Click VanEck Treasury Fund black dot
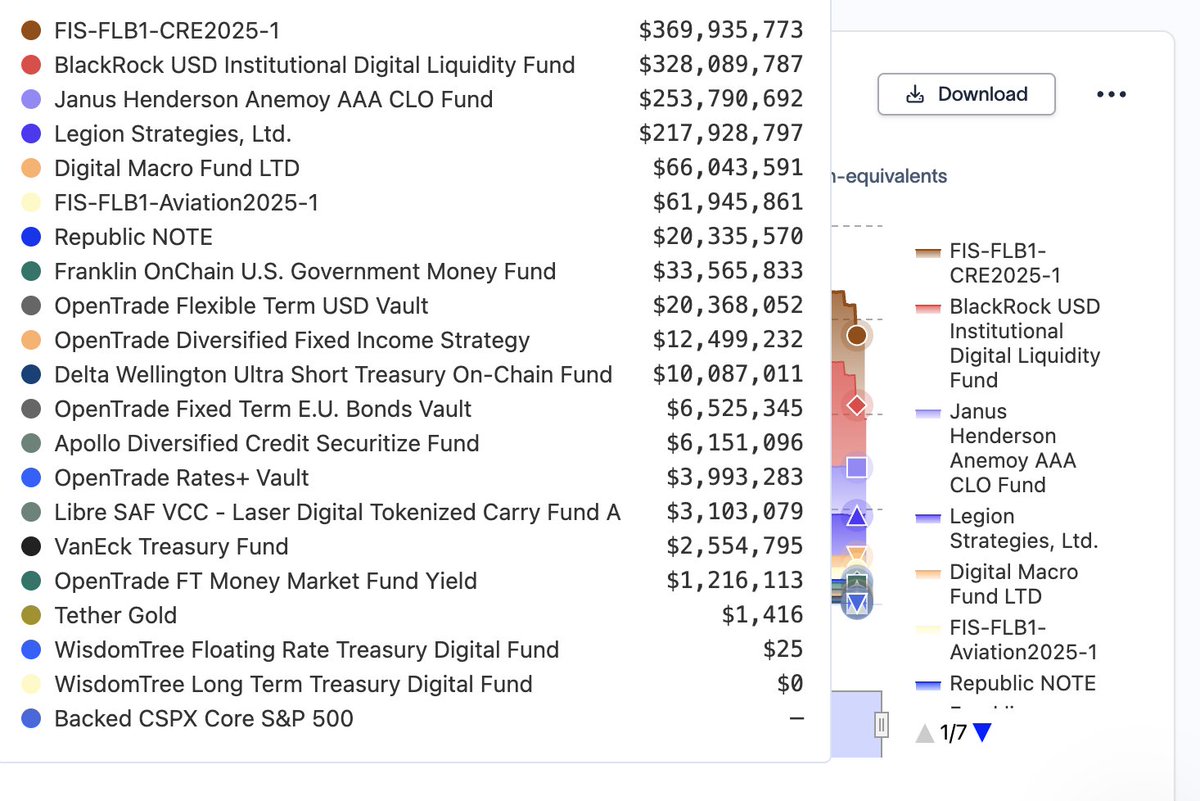The width and height of the screenshot is (1200, 801). click(x=31, y=547)
